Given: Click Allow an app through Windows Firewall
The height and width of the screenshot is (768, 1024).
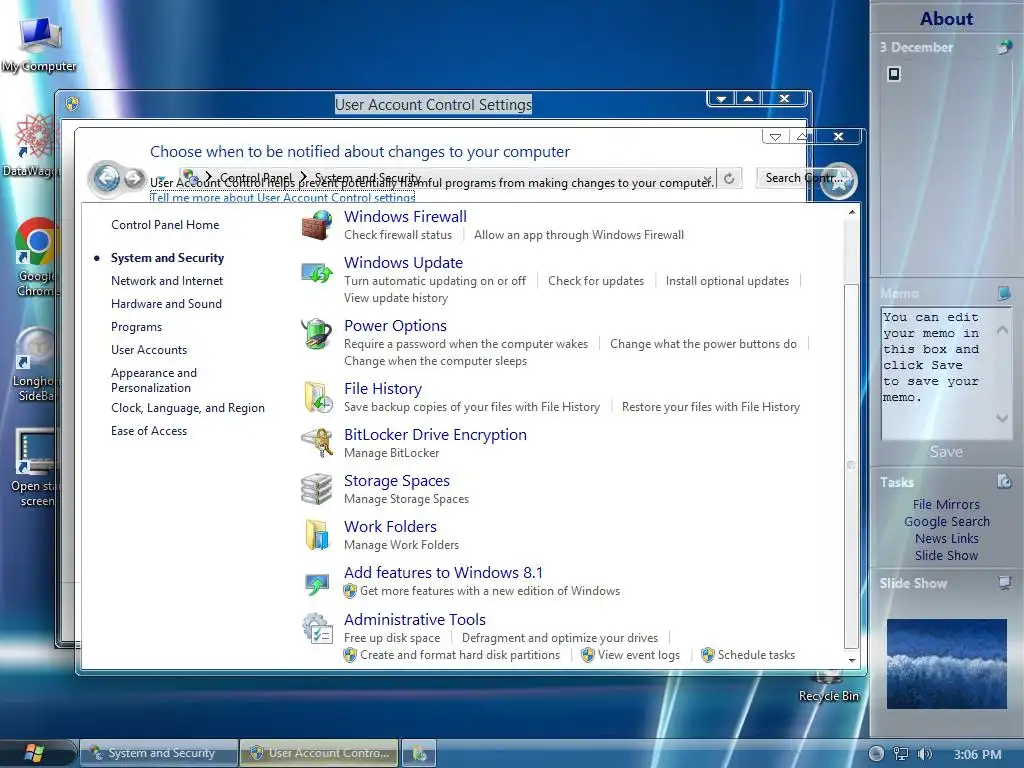Looking at the screenshot, I should pos(579,235).
